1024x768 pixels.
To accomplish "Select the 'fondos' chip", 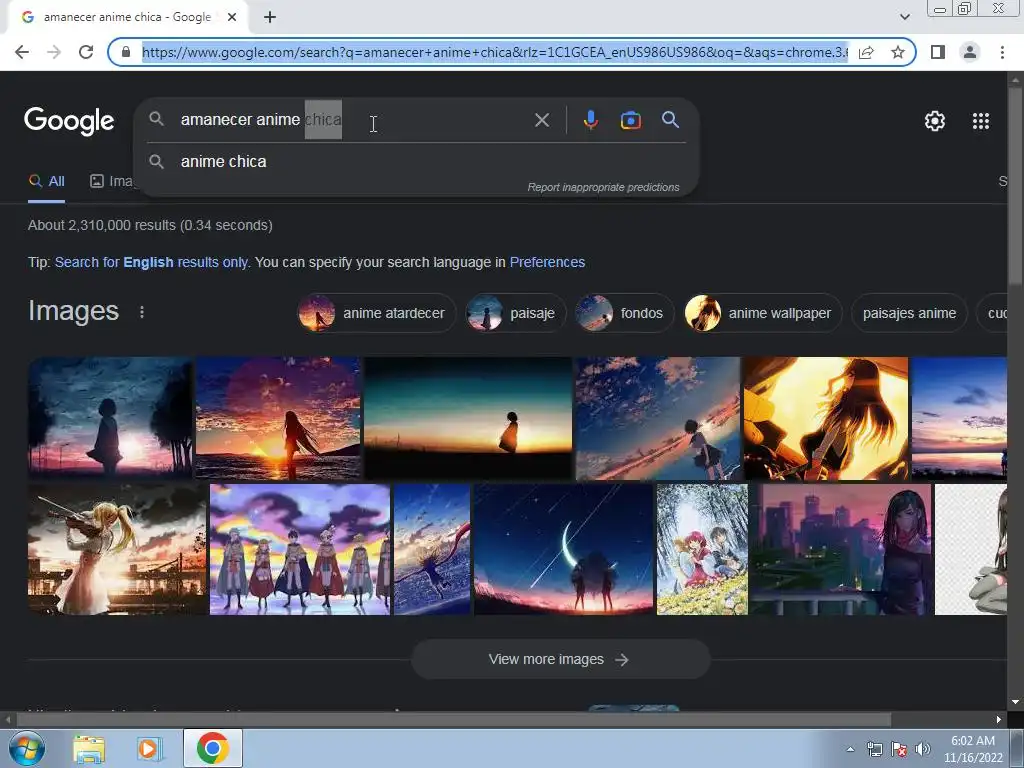I will 624,313.
